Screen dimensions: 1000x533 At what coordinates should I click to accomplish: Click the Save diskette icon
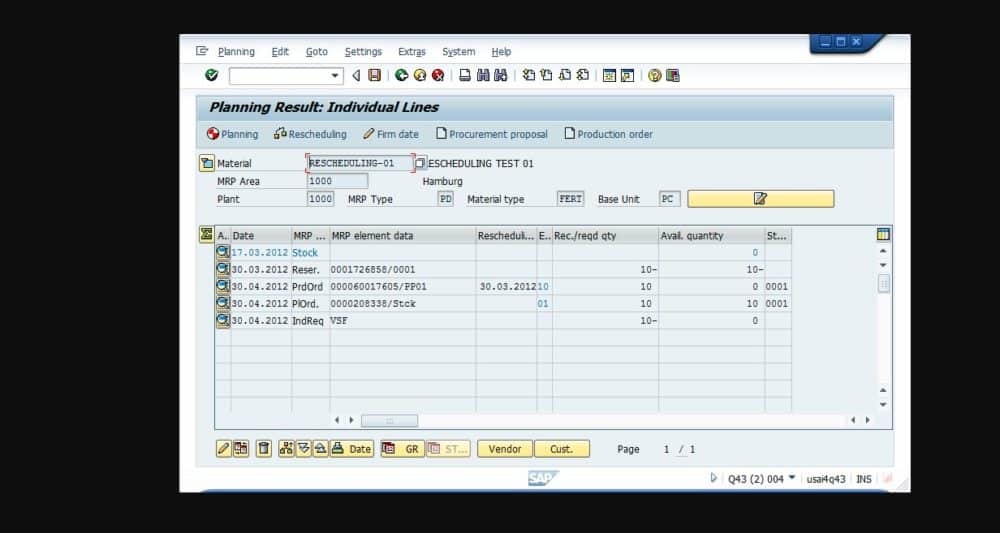(375, 75)
